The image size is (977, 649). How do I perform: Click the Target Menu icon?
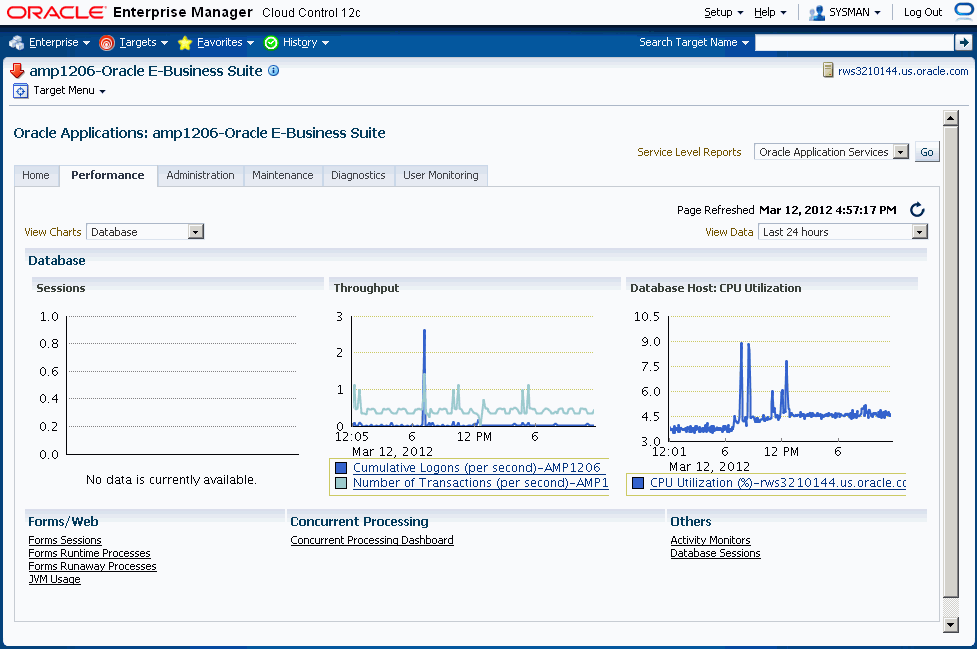click(x=21, y=91)
